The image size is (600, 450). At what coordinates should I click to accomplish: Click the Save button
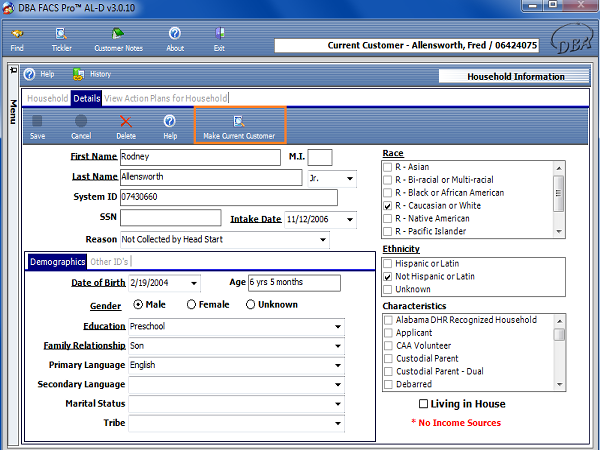click(37, 125)
